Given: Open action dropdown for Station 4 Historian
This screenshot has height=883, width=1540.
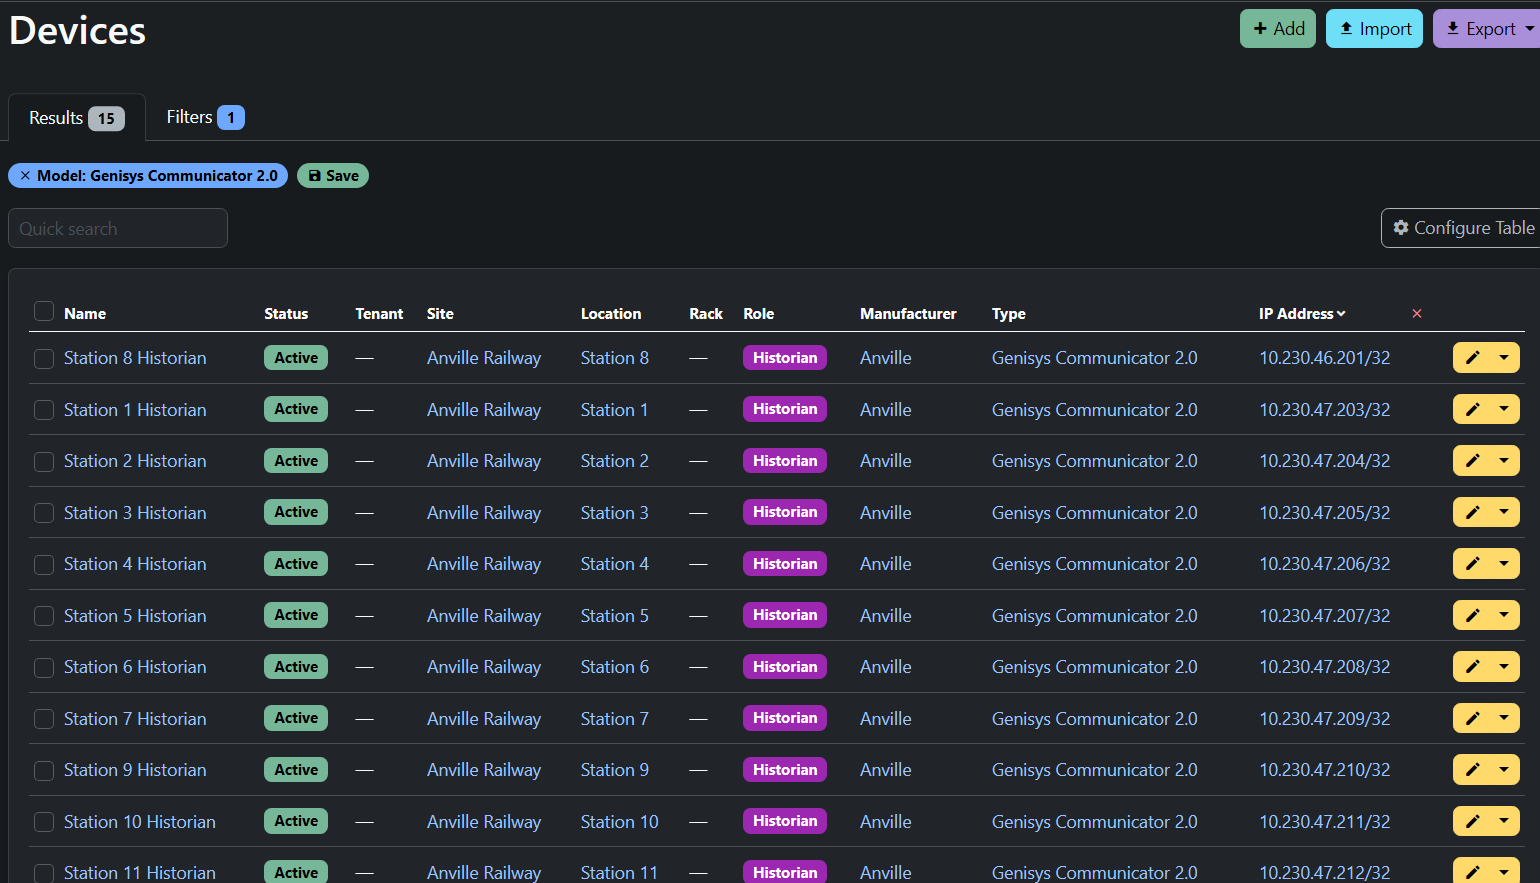Looking at the screenshot, I should pyautogui.click(x=1504, y=563).
